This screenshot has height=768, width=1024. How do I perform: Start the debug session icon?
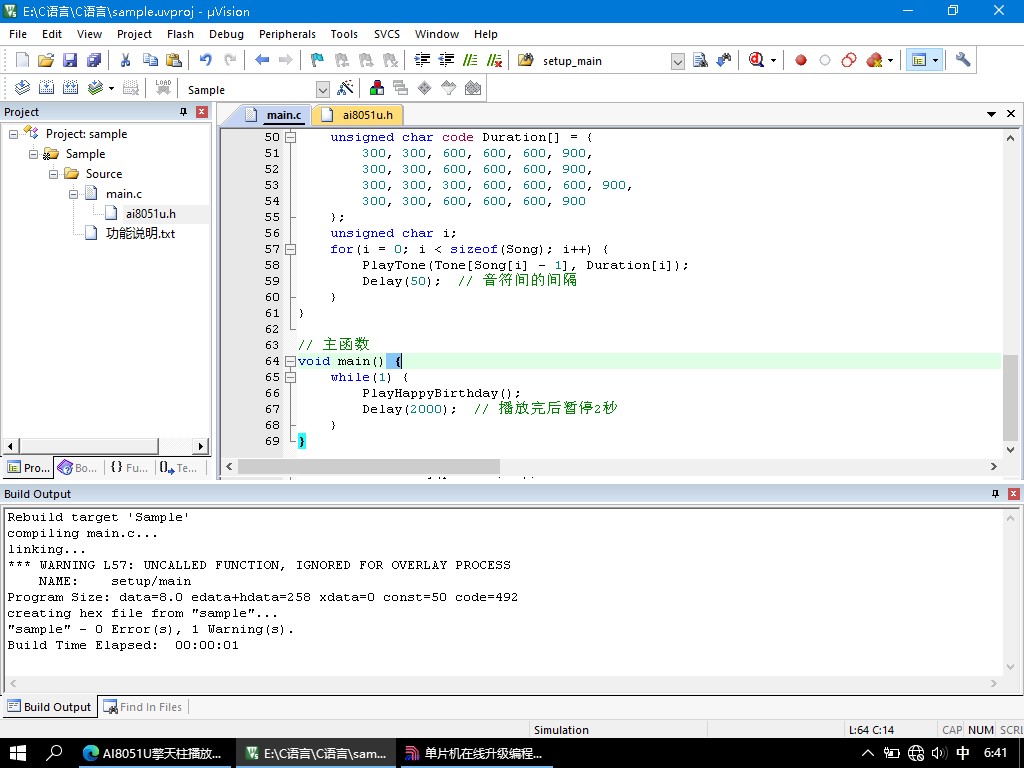tap(756, 60)
